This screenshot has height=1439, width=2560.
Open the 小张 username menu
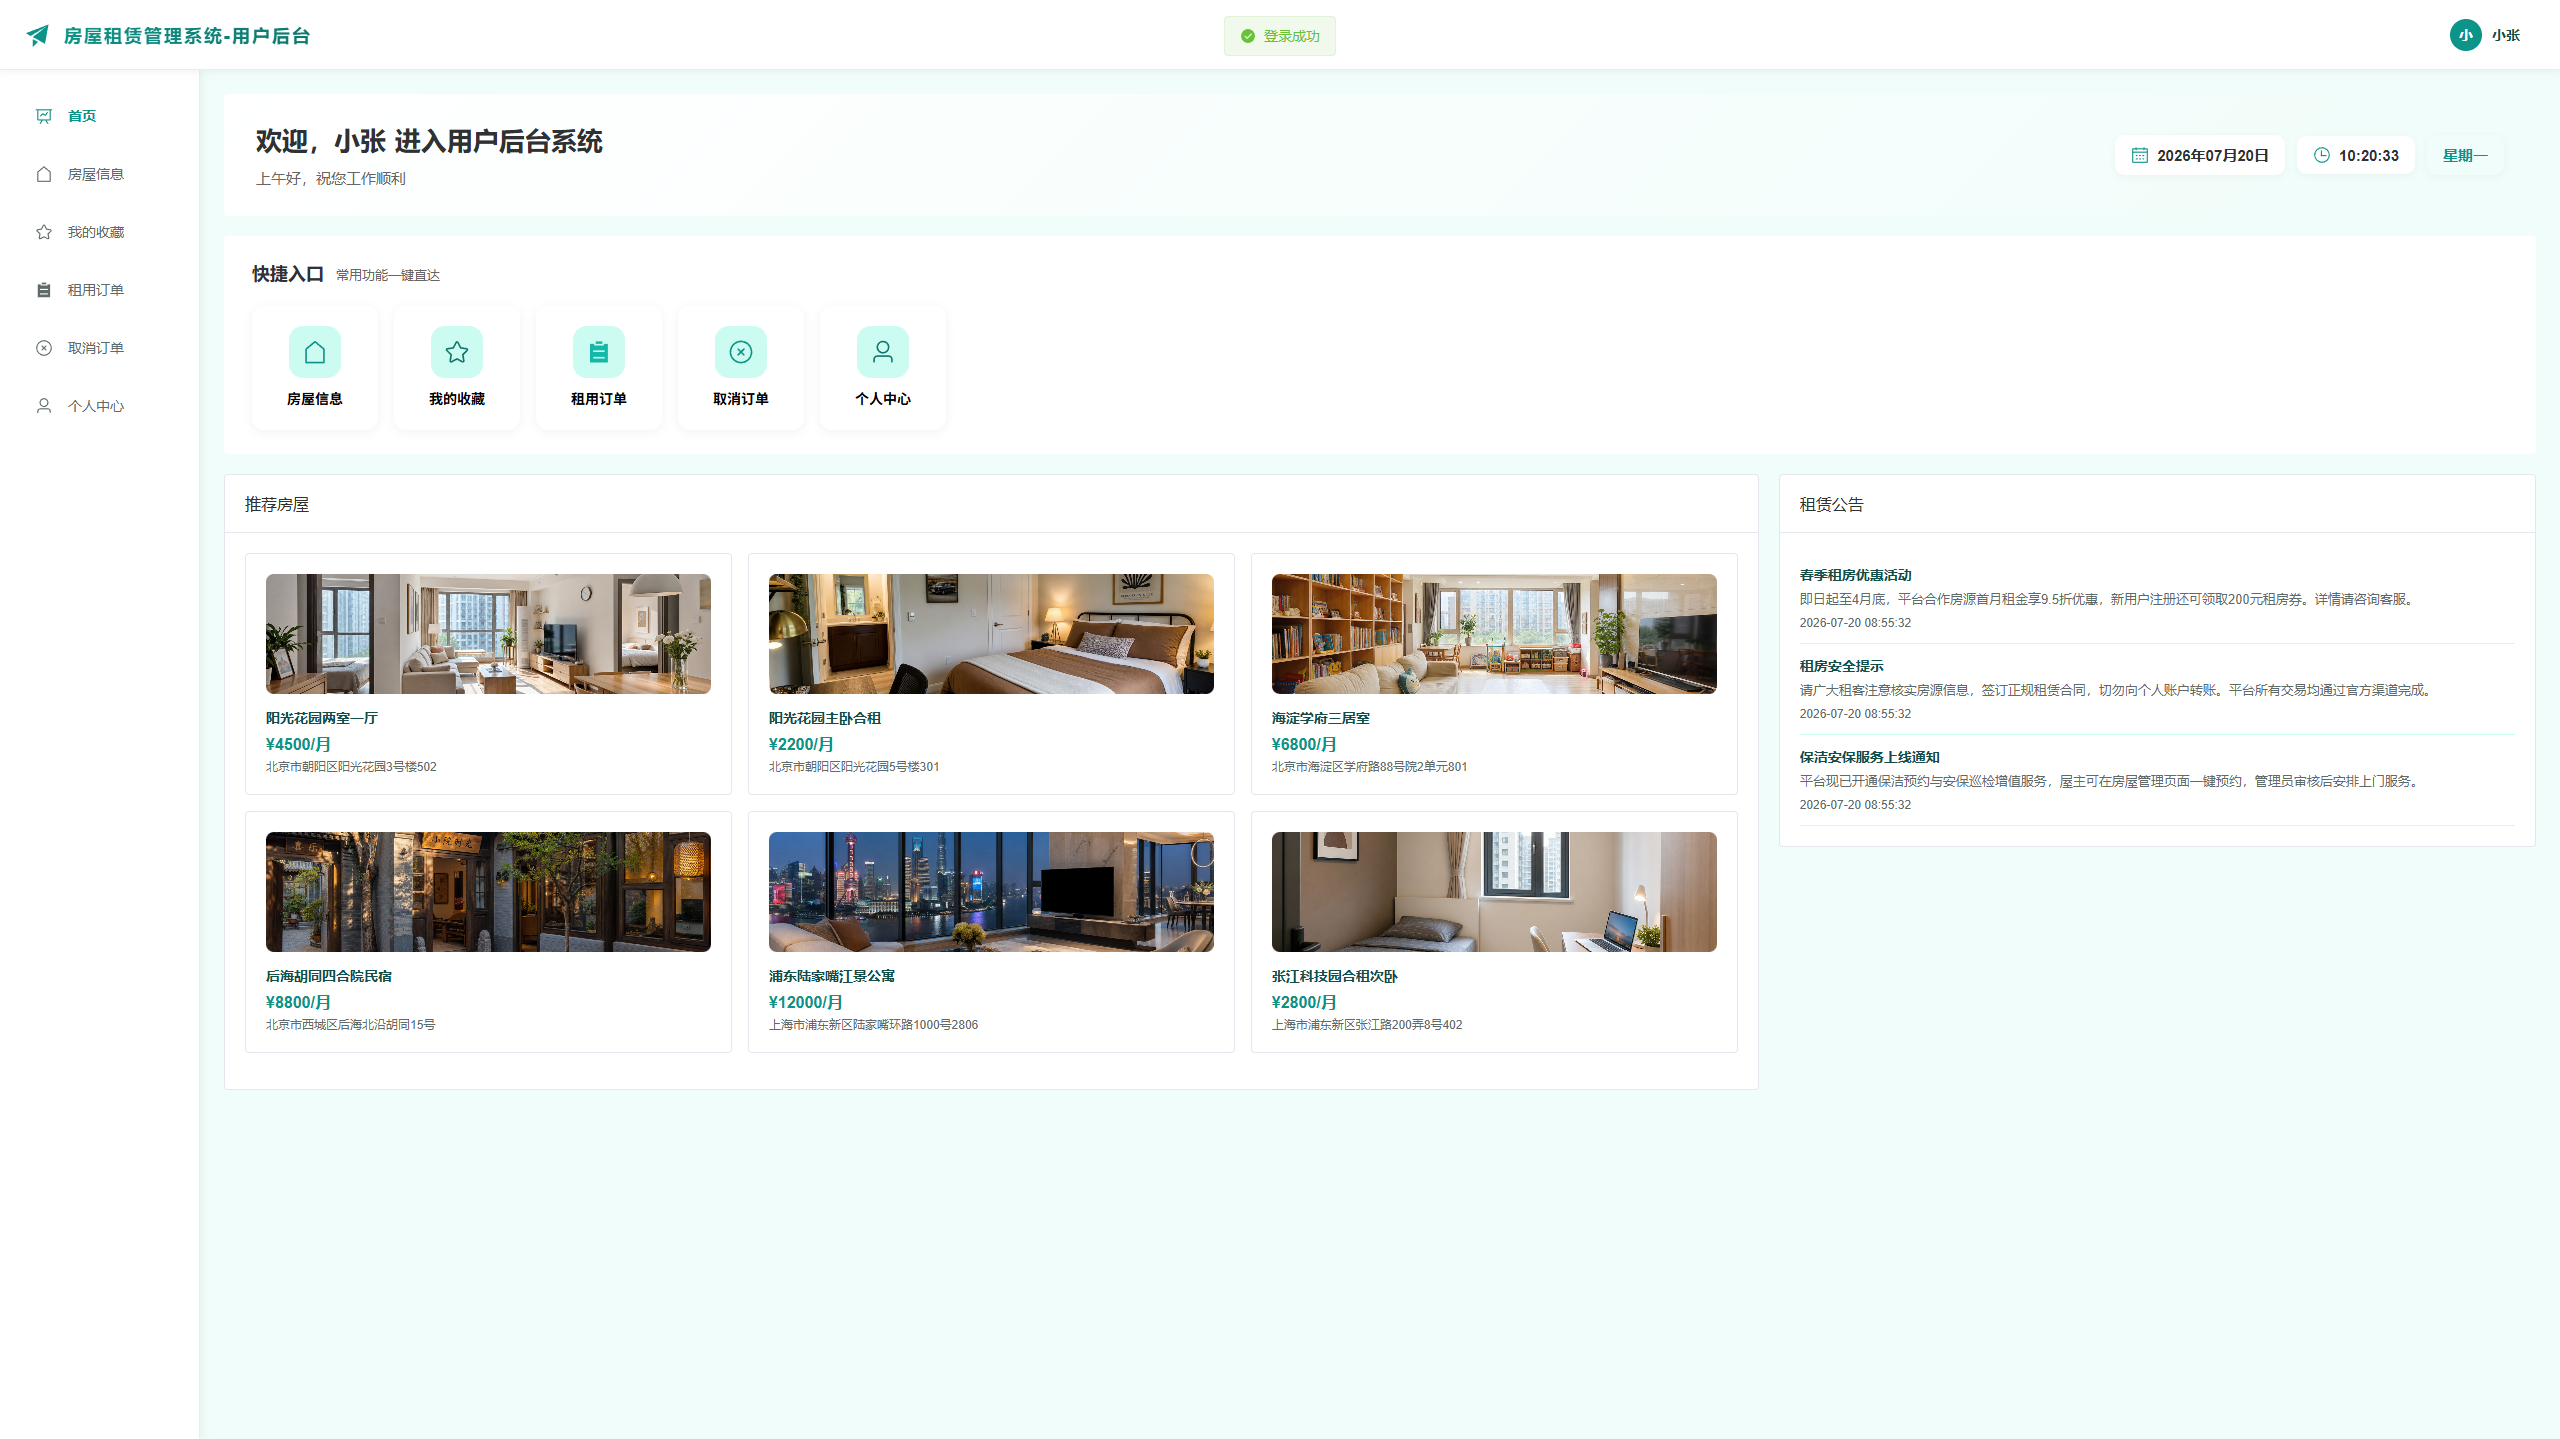coord(2506,35)
